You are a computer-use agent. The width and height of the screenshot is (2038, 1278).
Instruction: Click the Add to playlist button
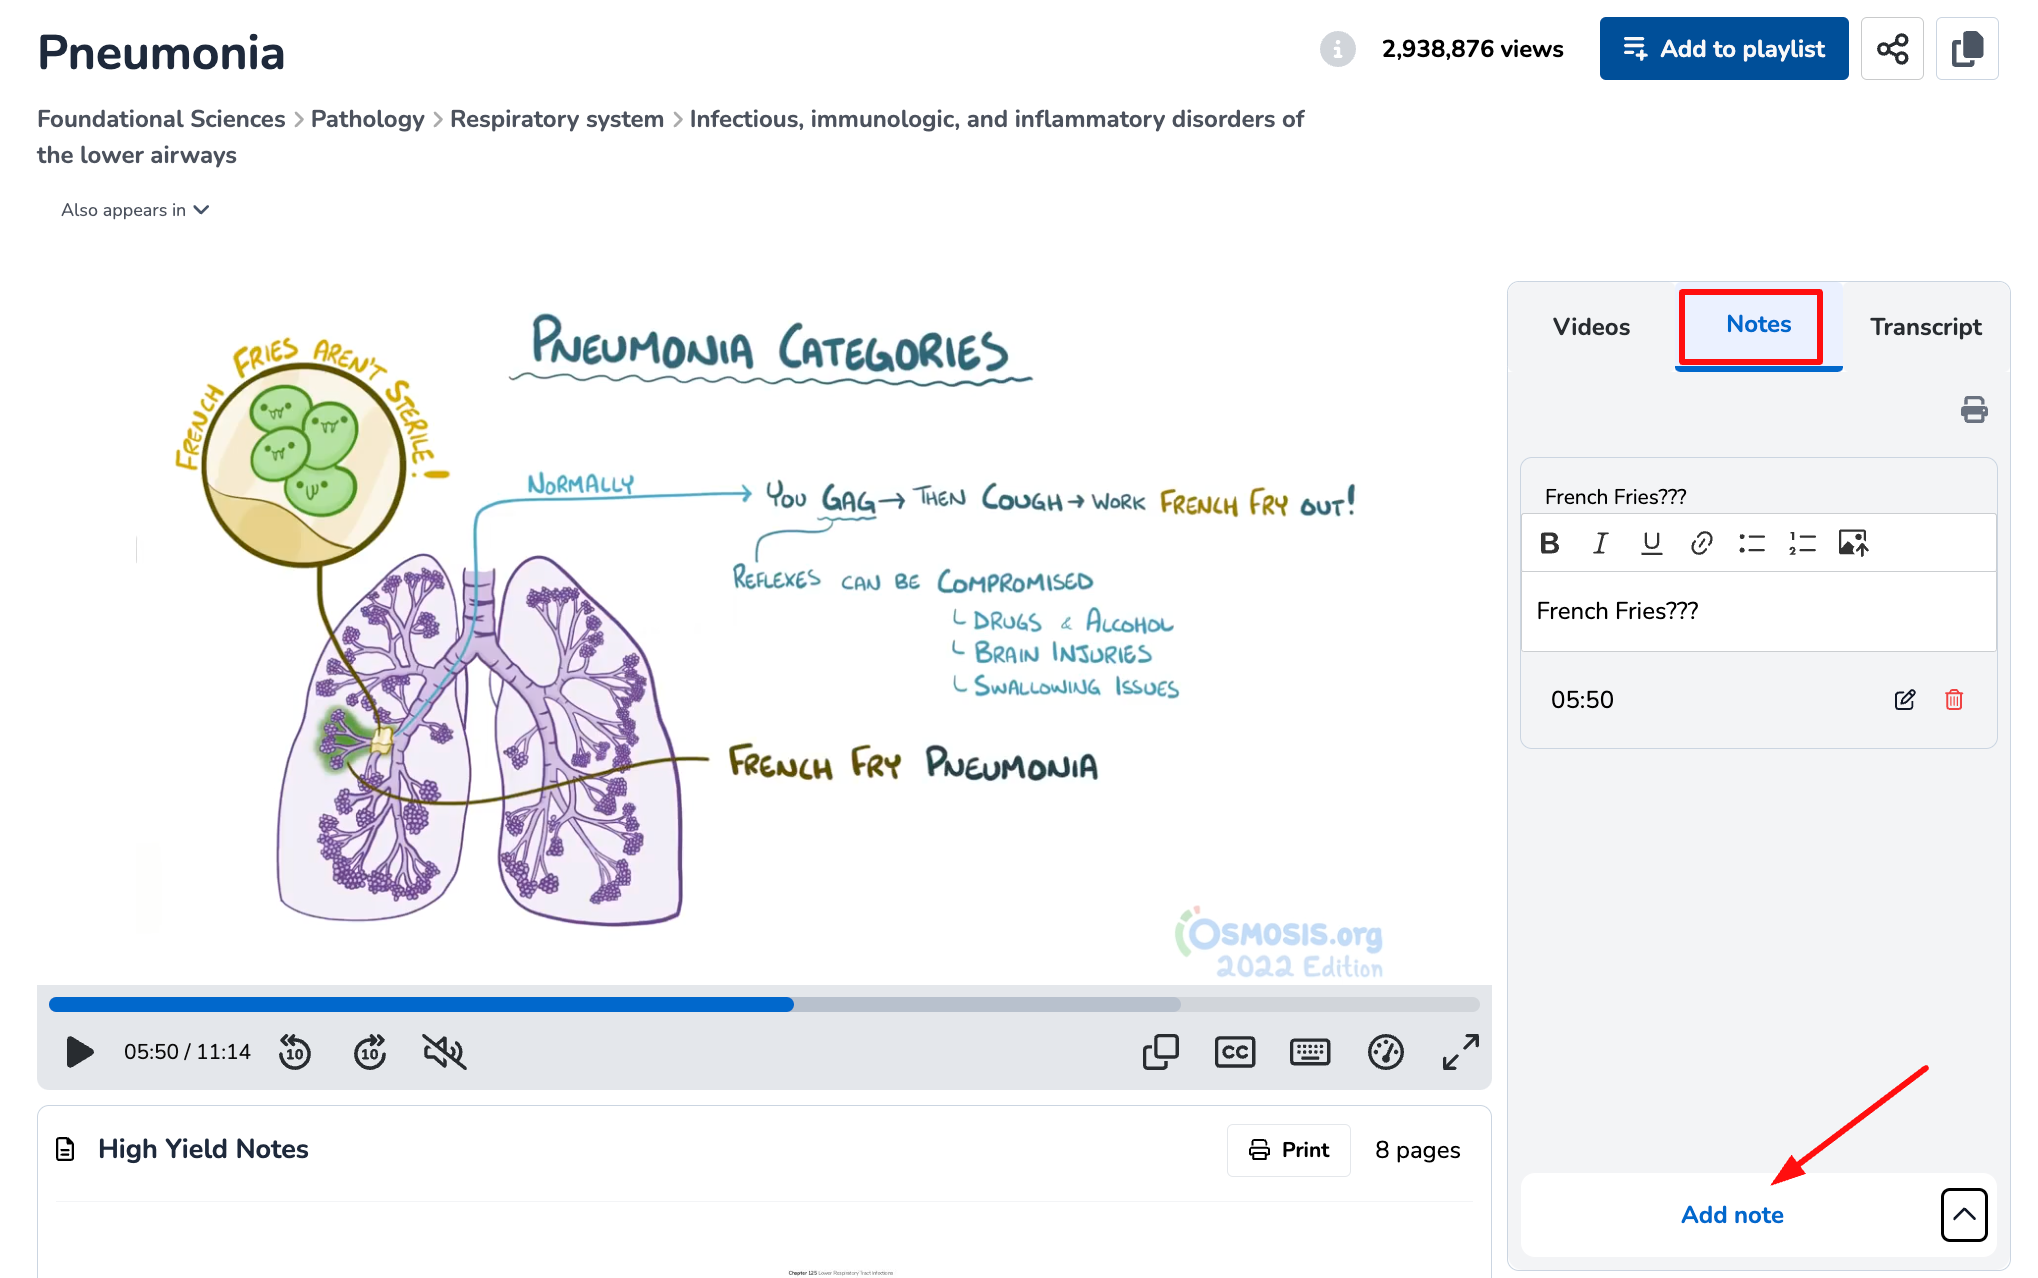(x=1723, y=49)
